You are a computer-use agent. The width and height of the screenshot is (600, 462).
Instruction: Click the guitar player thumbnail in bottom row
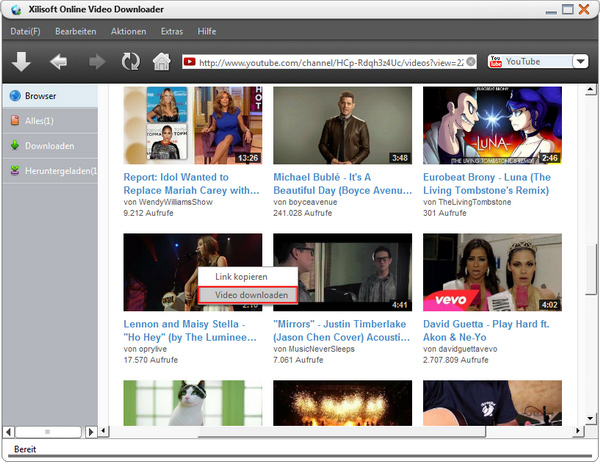coord(492,403)
